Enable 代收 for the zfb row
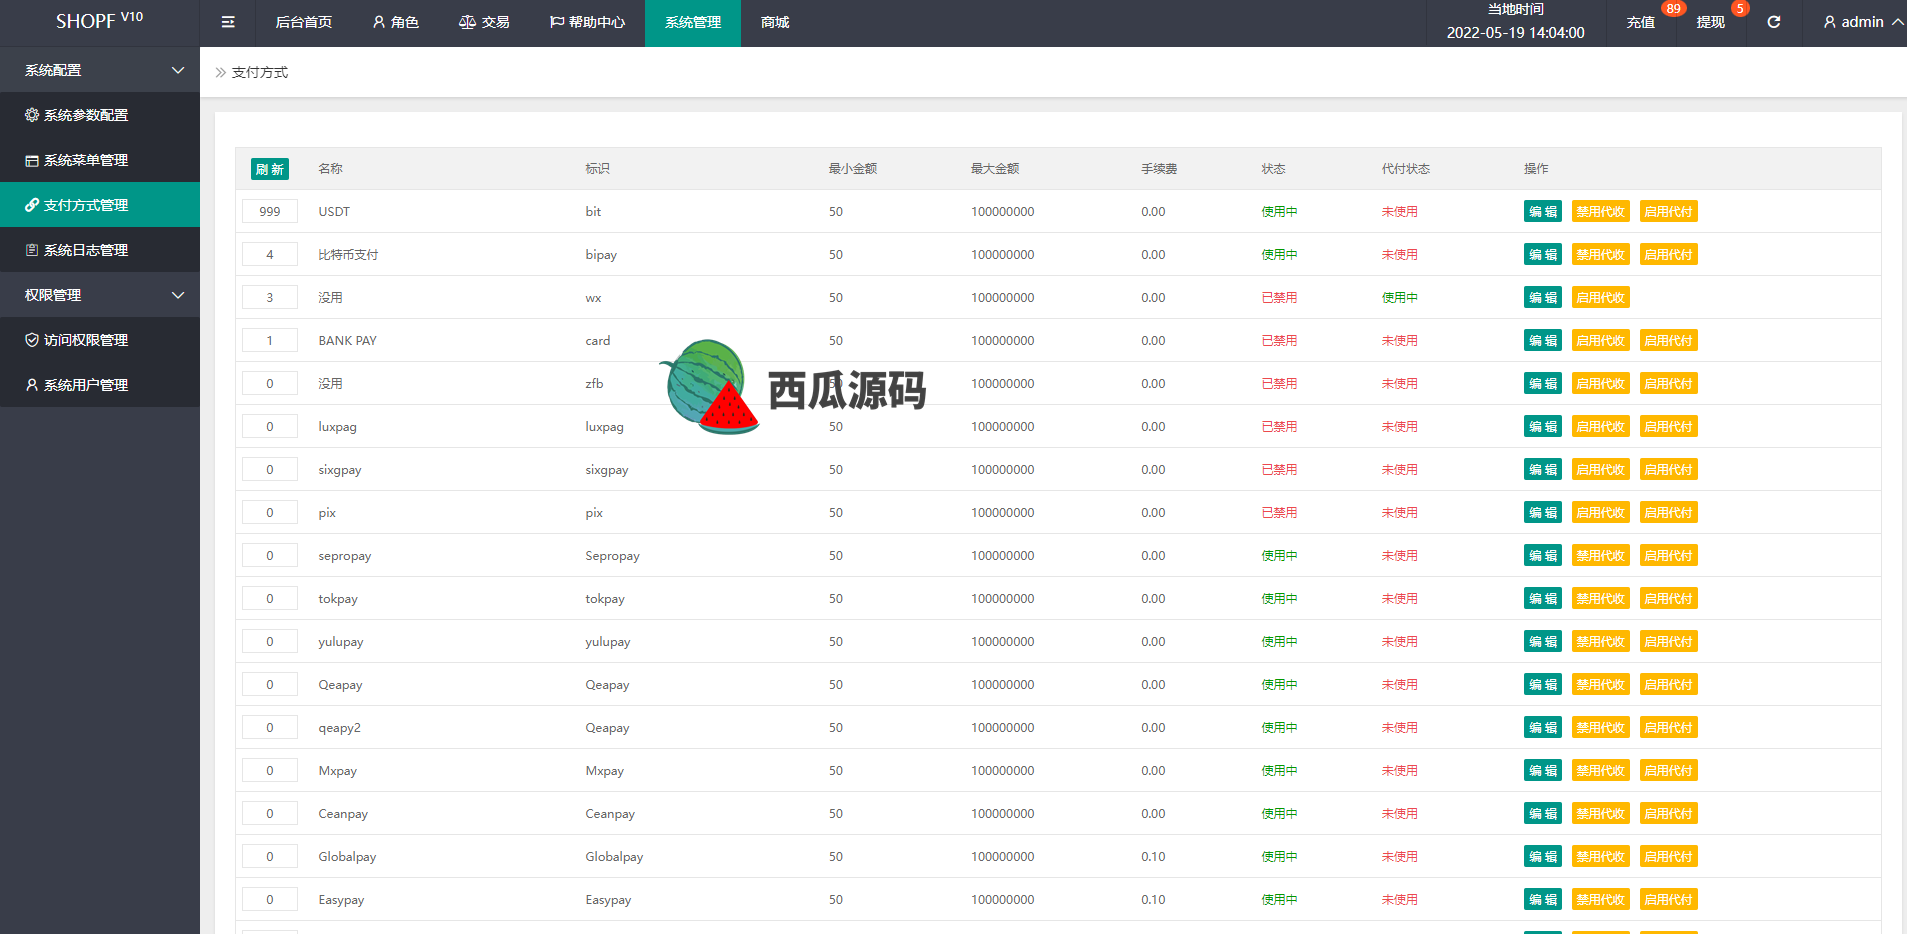Screen dimensions: 1907x934 (1601, 384)
